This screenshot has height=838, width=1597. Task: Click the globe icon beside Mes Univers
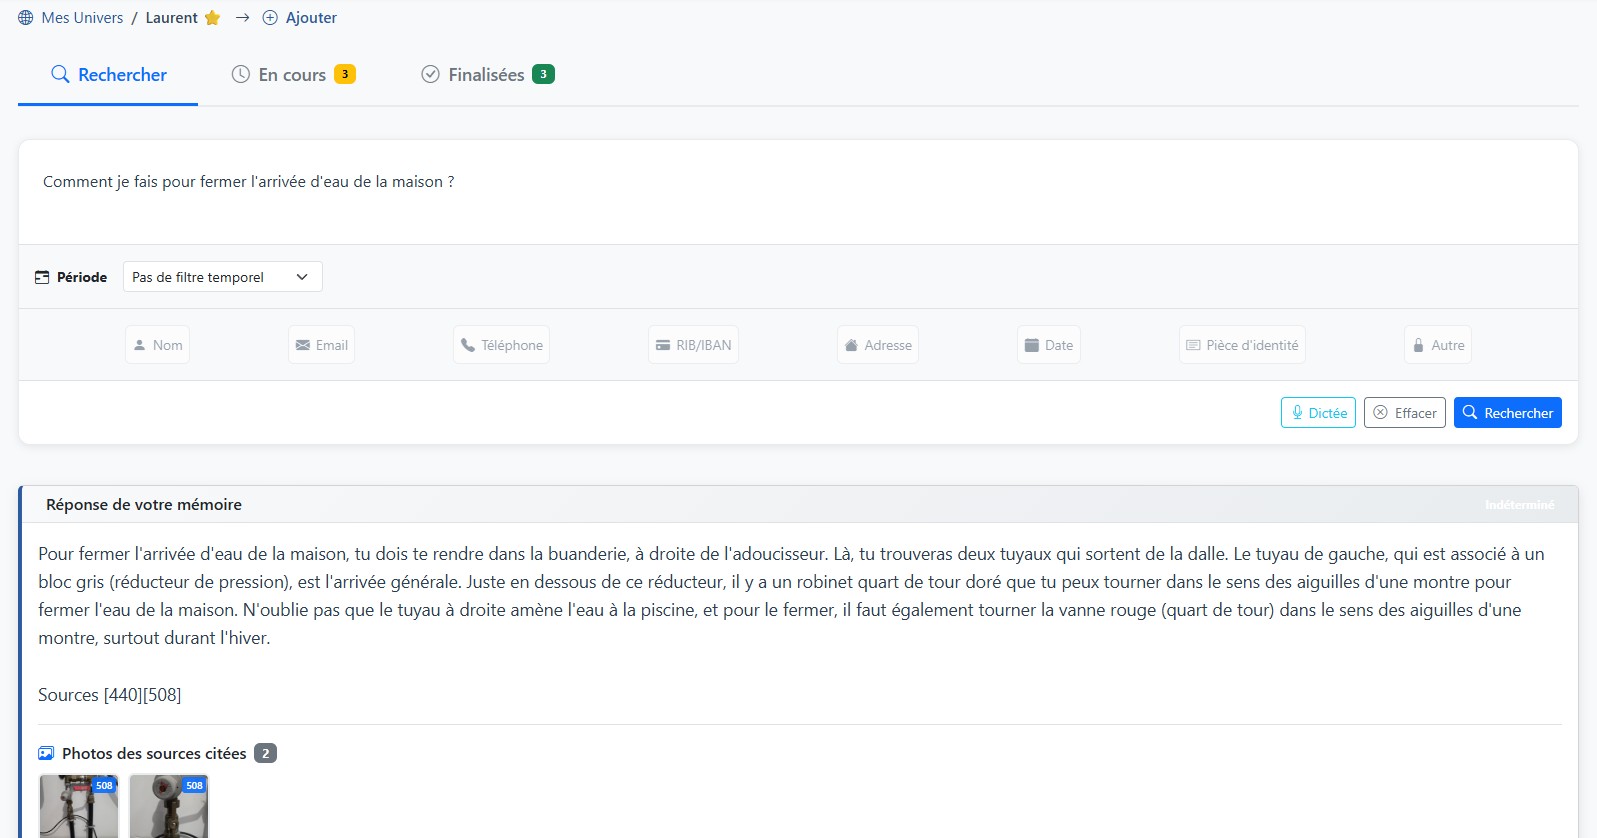pyautogui.click(x=26, y=18)
